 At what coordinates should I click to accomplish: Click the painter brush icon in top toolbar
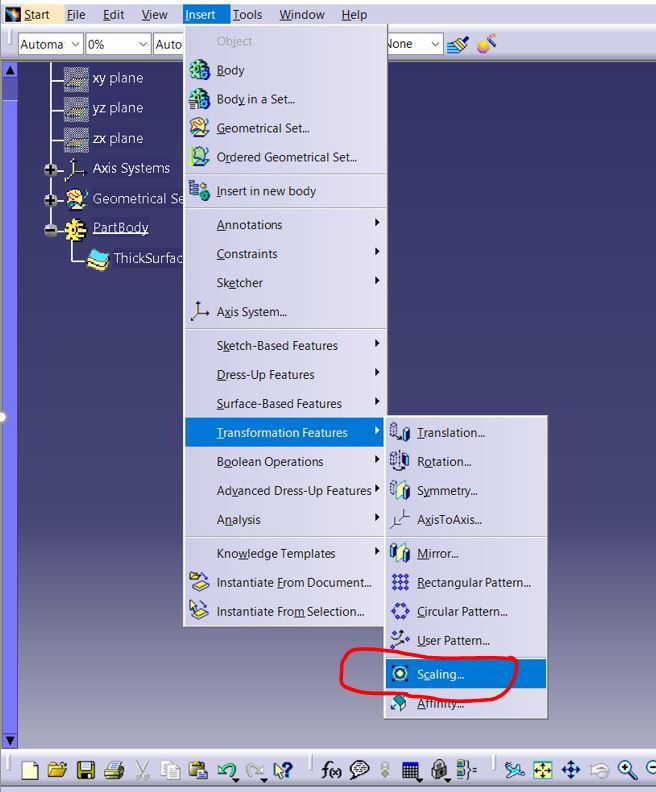pos(458,44)
